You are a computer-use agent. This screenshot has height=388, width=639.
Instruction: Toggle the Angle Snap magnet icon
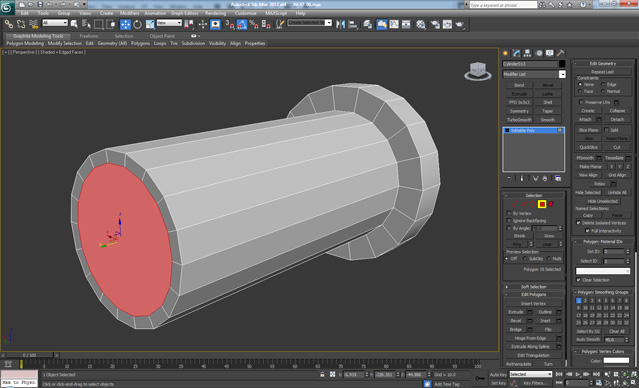click(x=242, y=24)
